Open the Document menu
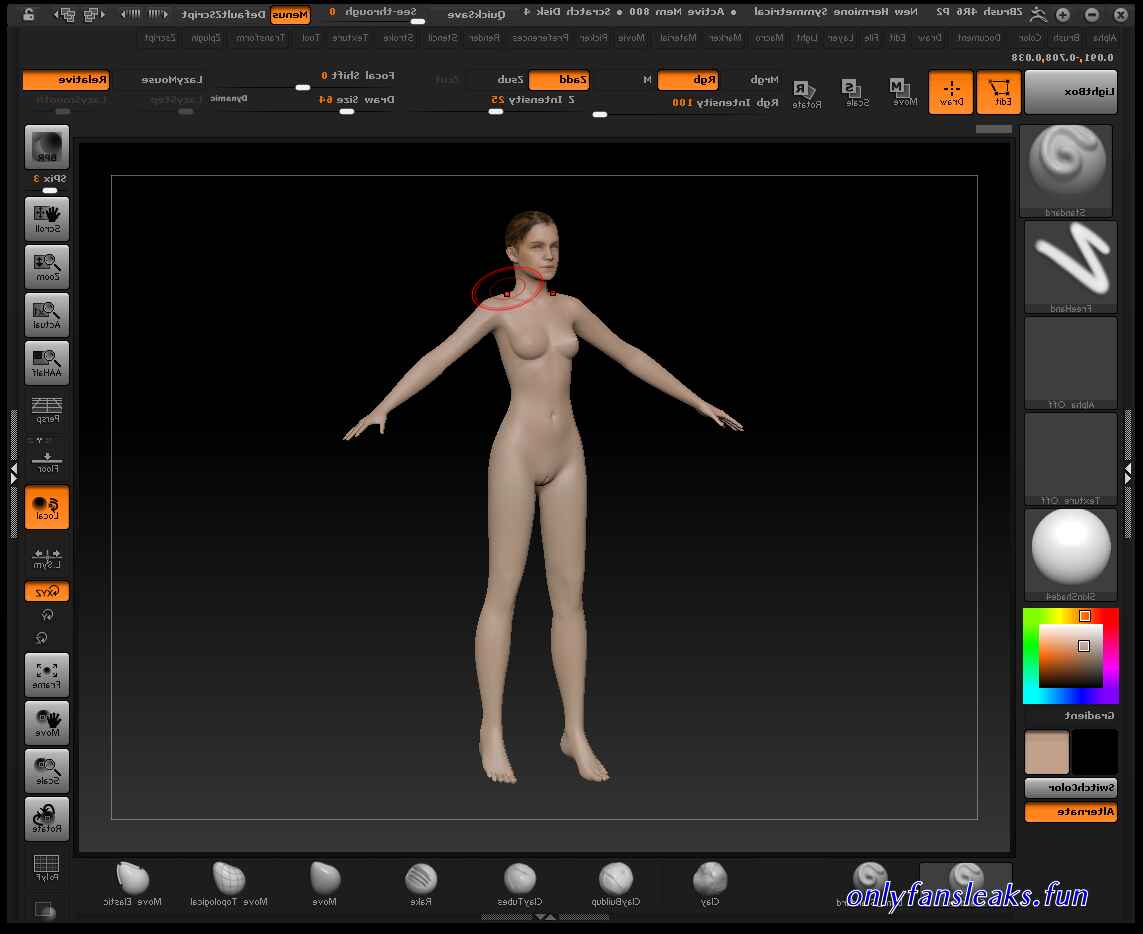Viewport: 1143px width, 934px height. (978, 37)
